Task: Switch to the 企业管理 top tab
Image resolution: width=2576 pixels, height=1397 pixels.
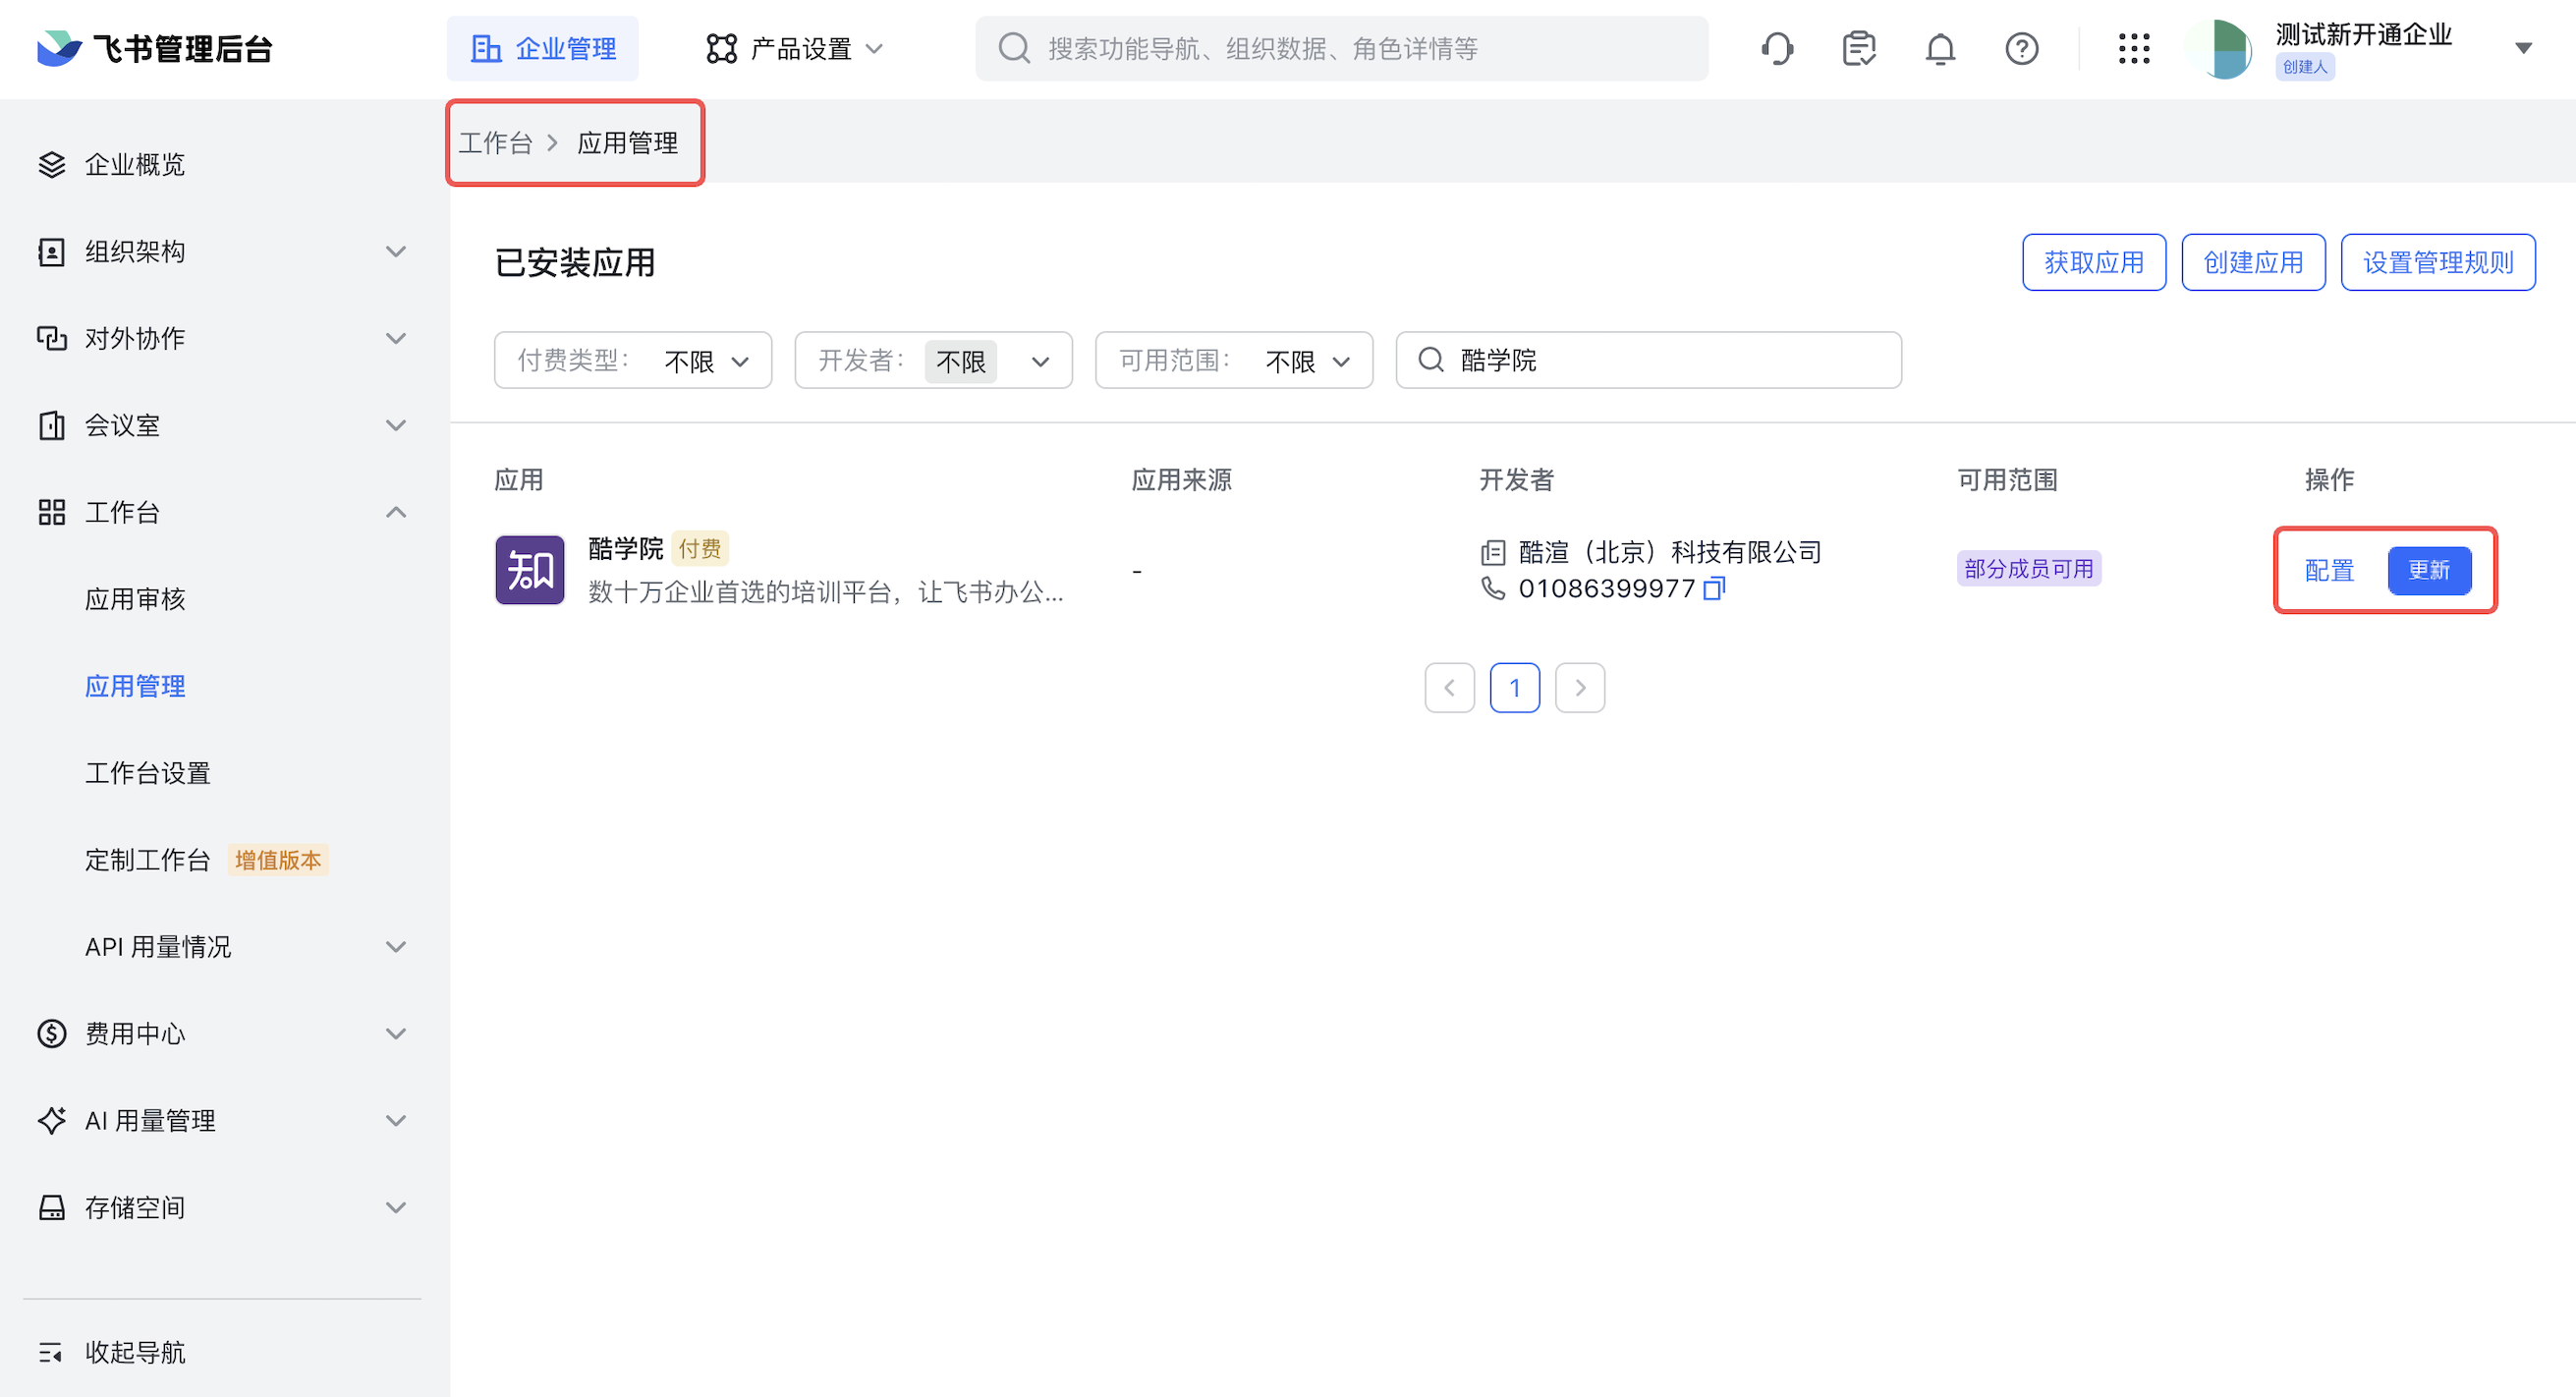Action: 542,48
